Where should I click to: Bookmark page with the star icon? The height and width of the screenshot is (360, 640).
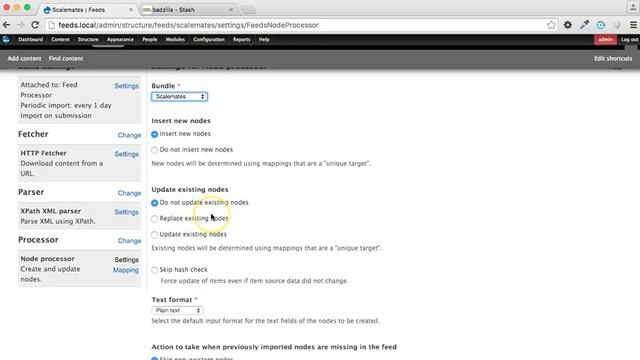click(x=551, y=25)
